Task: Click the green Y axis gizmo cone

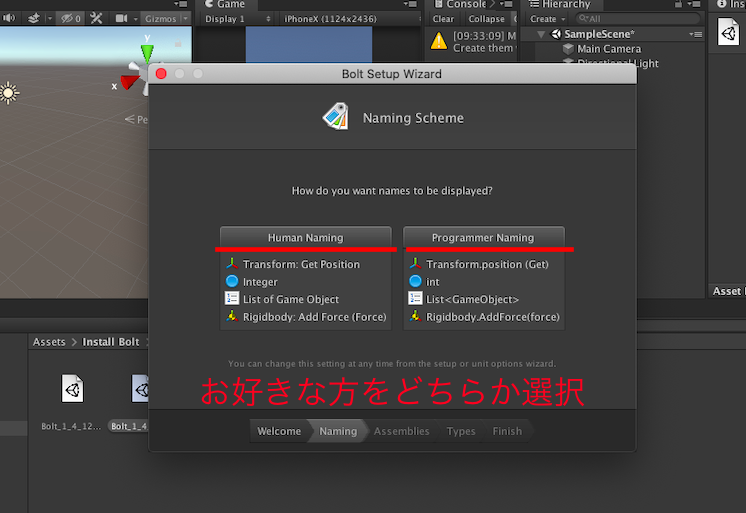Action: click(x=147, y=52)
